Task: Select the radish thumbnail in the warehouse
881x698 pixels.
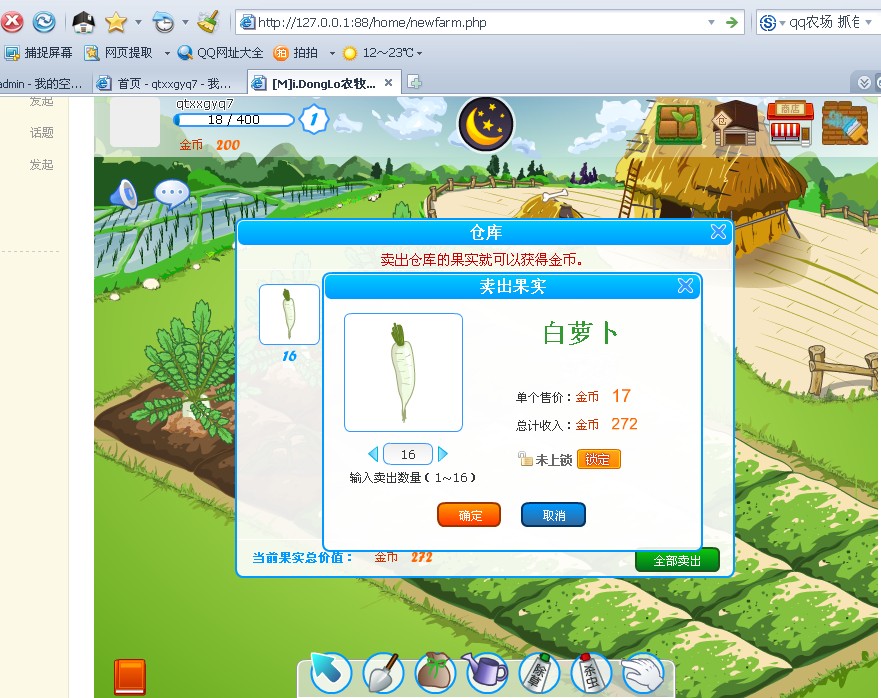Action: point(289,314)
